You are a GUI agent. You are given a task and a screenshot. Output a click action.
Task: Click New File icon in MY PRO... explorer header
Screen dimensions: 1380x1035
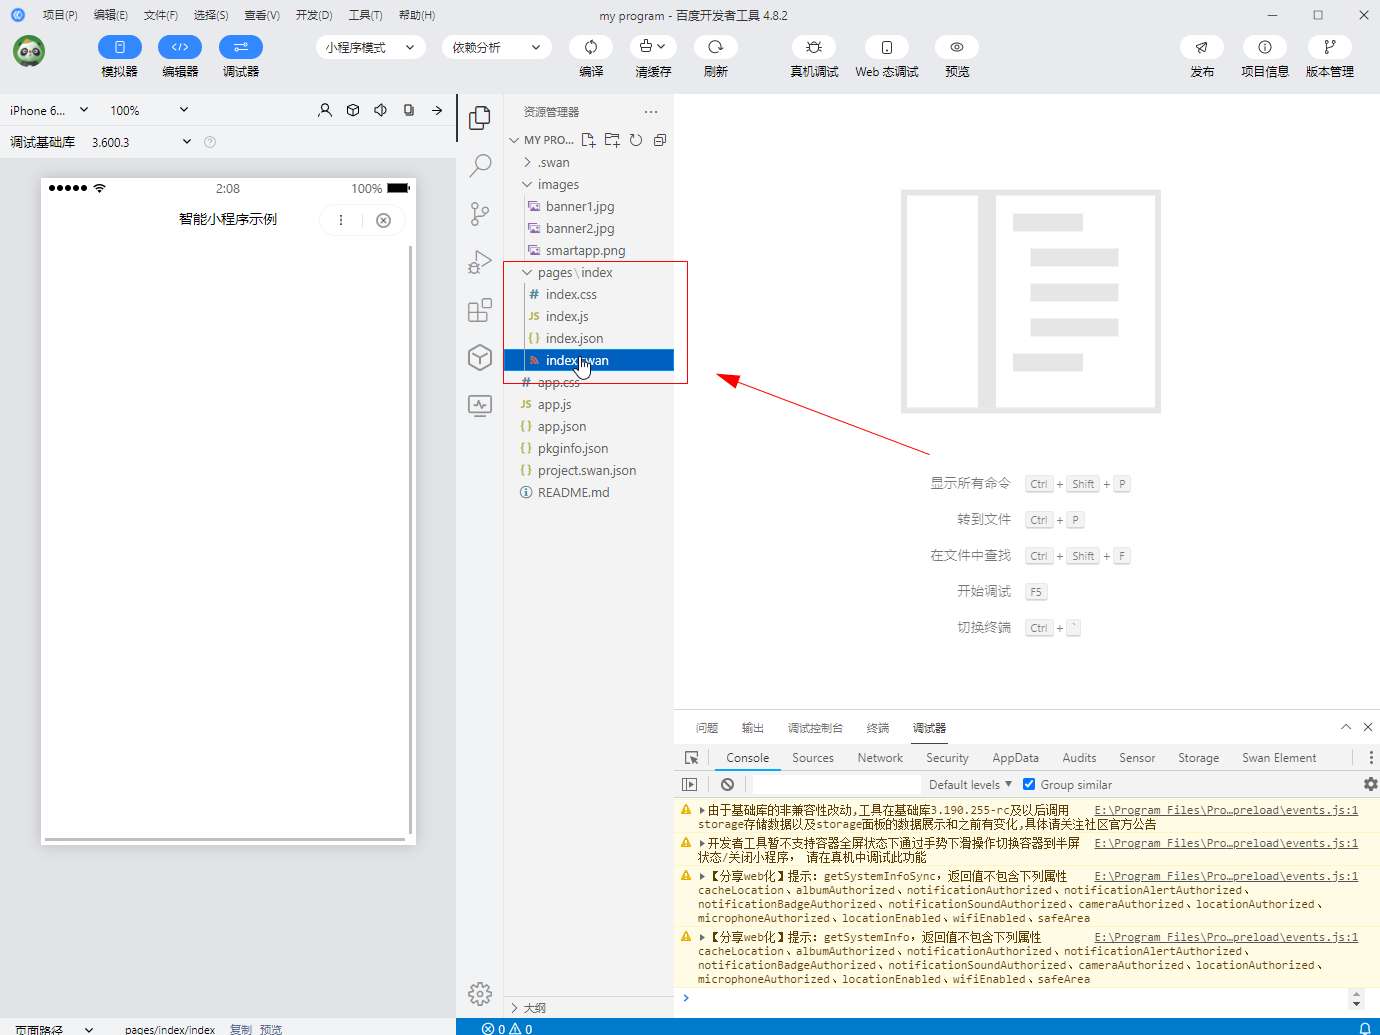click(x=588, y=140)
